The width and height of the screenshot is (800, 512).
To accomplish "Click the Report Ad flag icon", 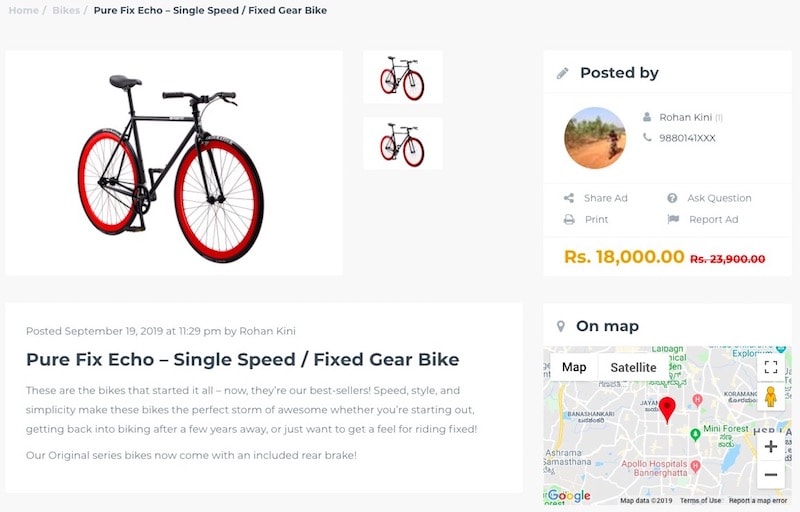I will [x=673, y=219].
